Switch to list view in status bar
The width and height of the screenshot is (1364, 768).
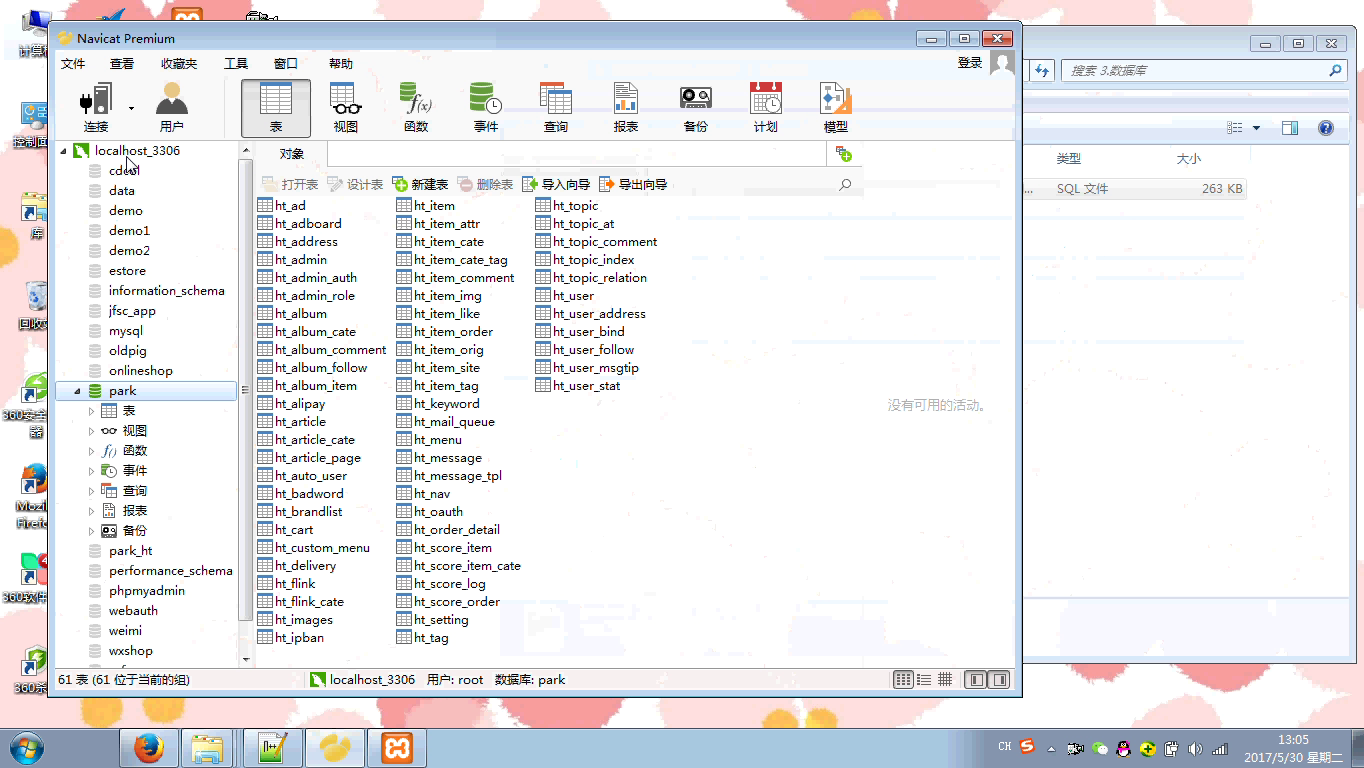point(904,679)
